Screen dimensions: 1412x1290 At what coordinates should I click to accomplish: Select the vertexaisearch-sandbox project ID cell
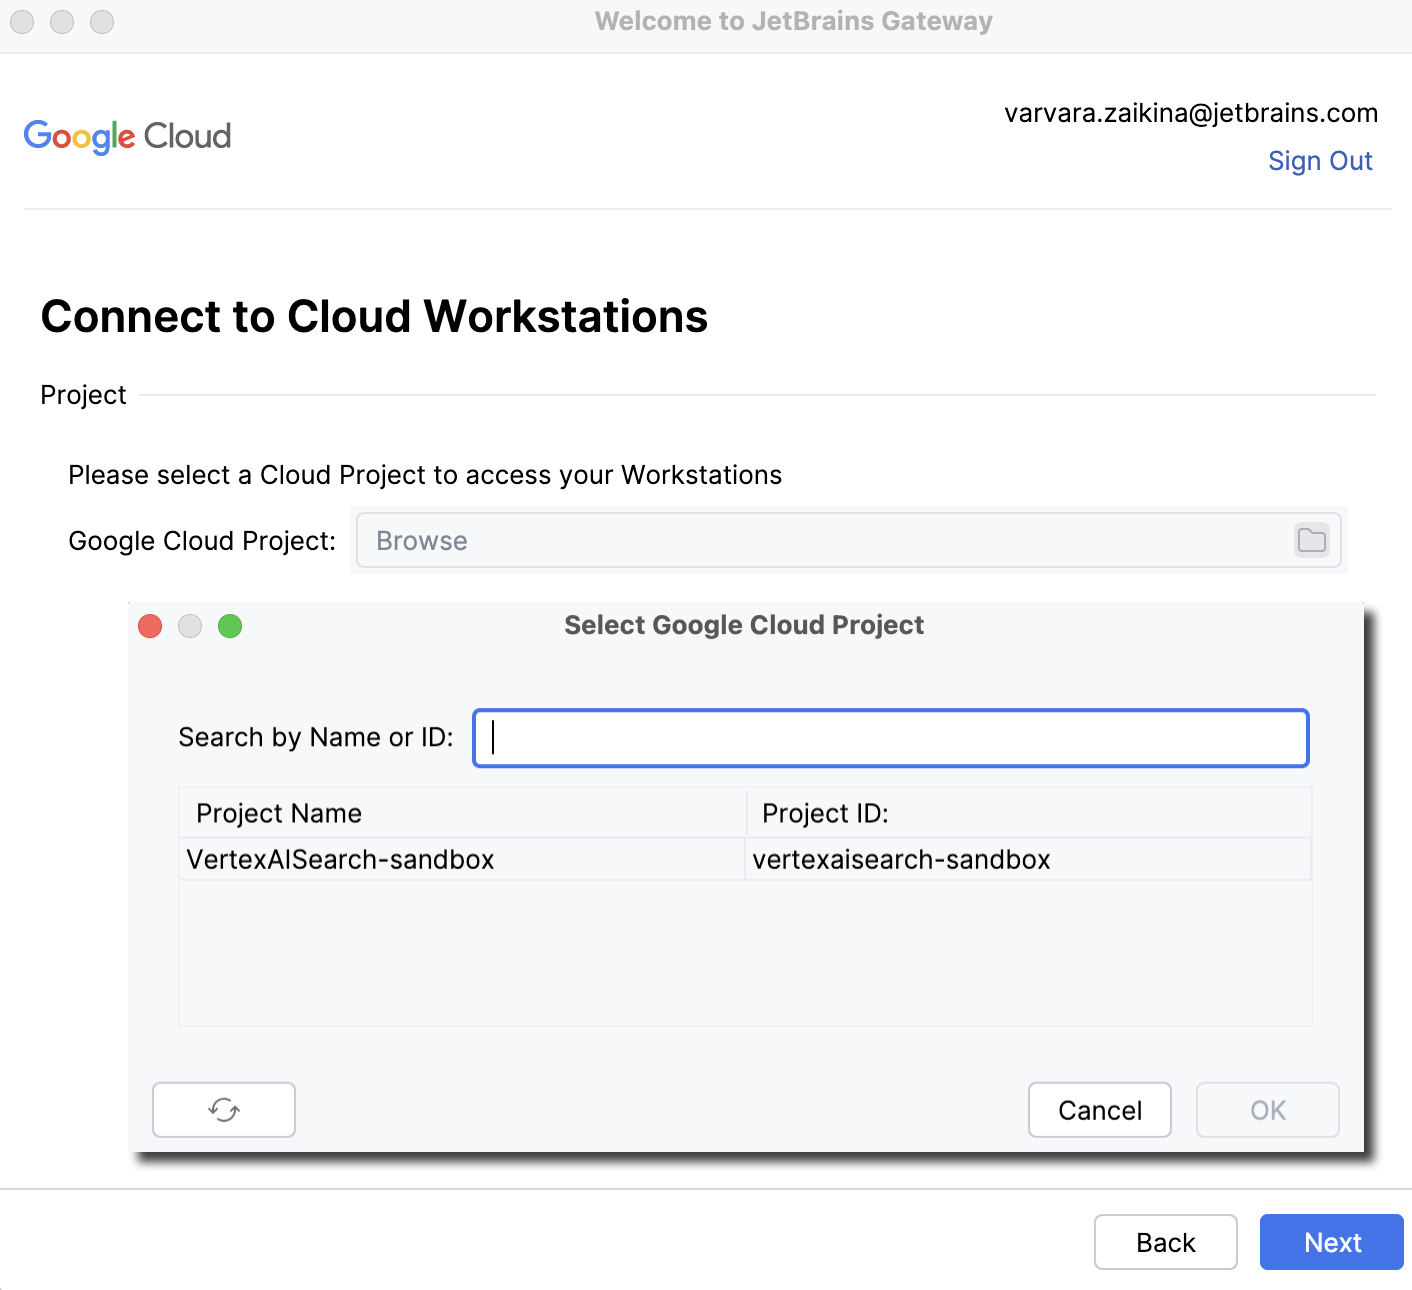(902, 858)
